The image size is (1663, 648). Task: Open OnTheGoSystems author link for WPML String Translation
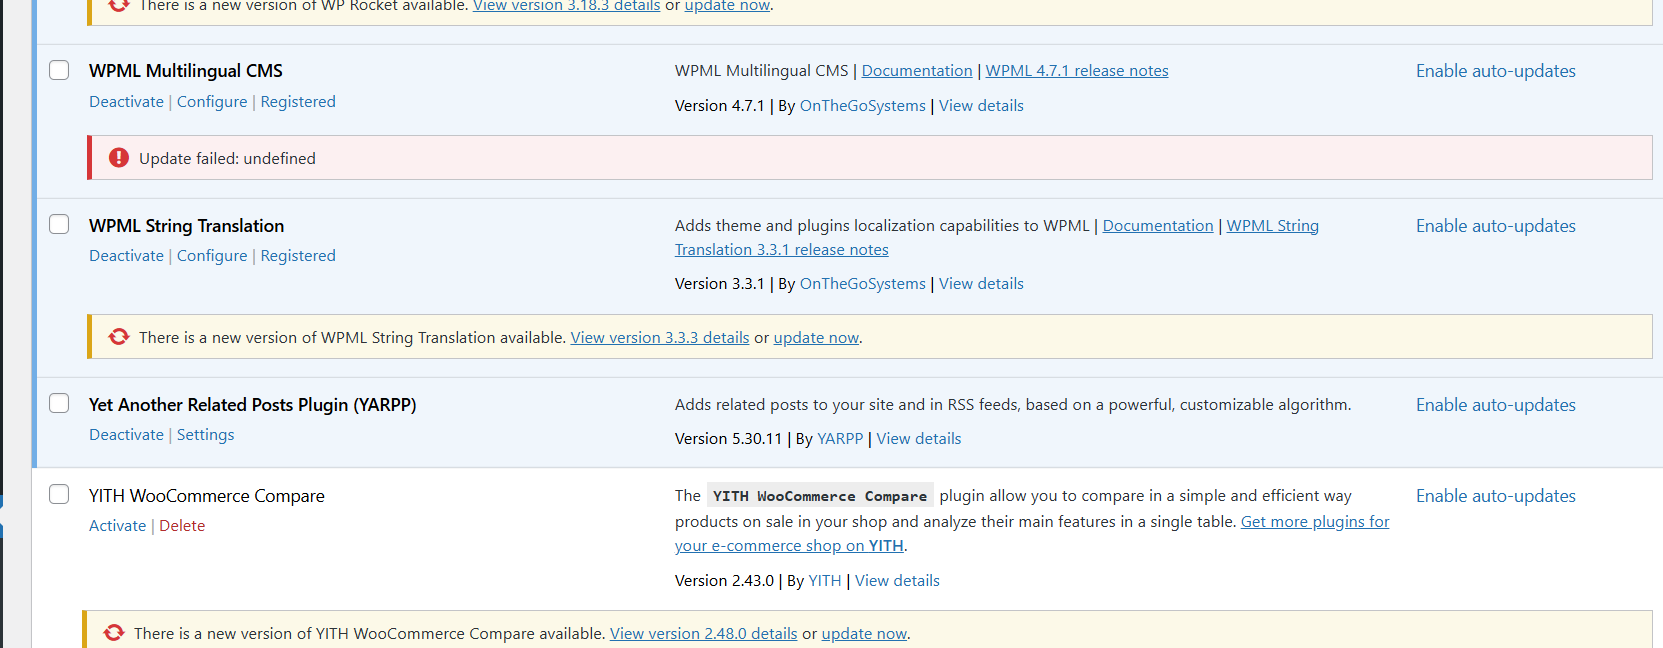coord(863,284)
